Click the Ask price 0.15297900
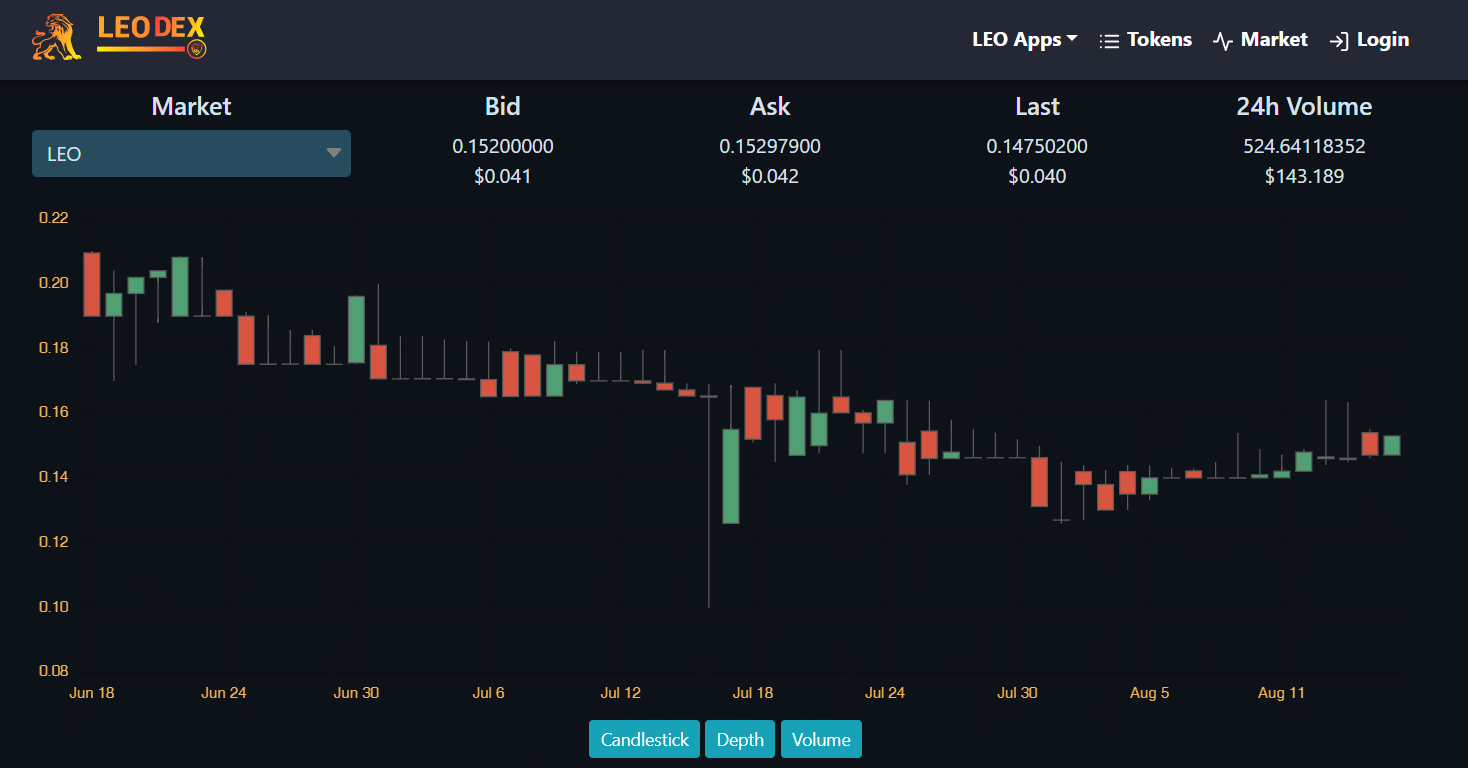This screenshot has height=768, width=1468. [x=770, y=147]
